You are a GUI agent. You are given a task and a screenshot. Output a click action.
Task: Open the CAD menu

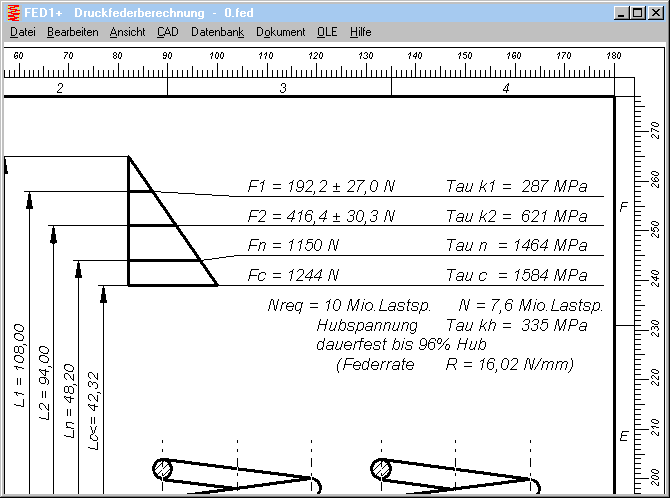[x=167, y=32]
